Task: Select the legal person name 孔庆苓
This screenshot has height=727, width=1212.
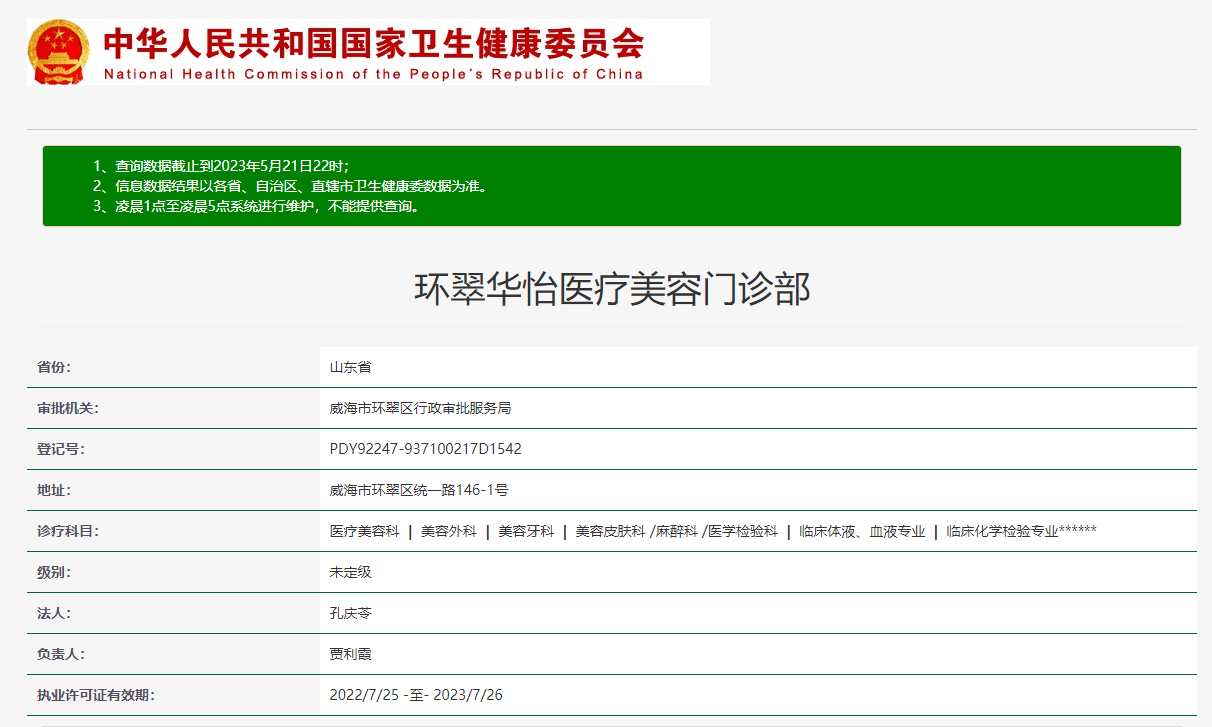Action: (x=350, y=613)
